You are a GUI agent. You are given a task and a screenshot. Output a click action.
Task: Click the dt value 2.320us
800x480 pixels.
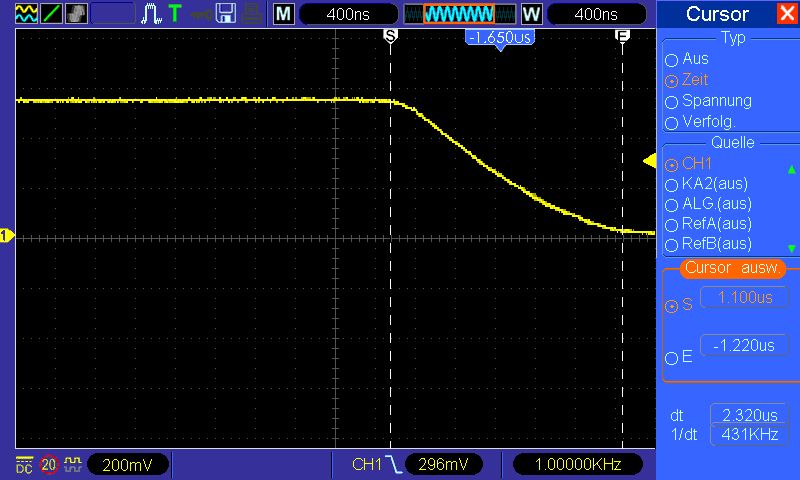[x=749, y=415]
